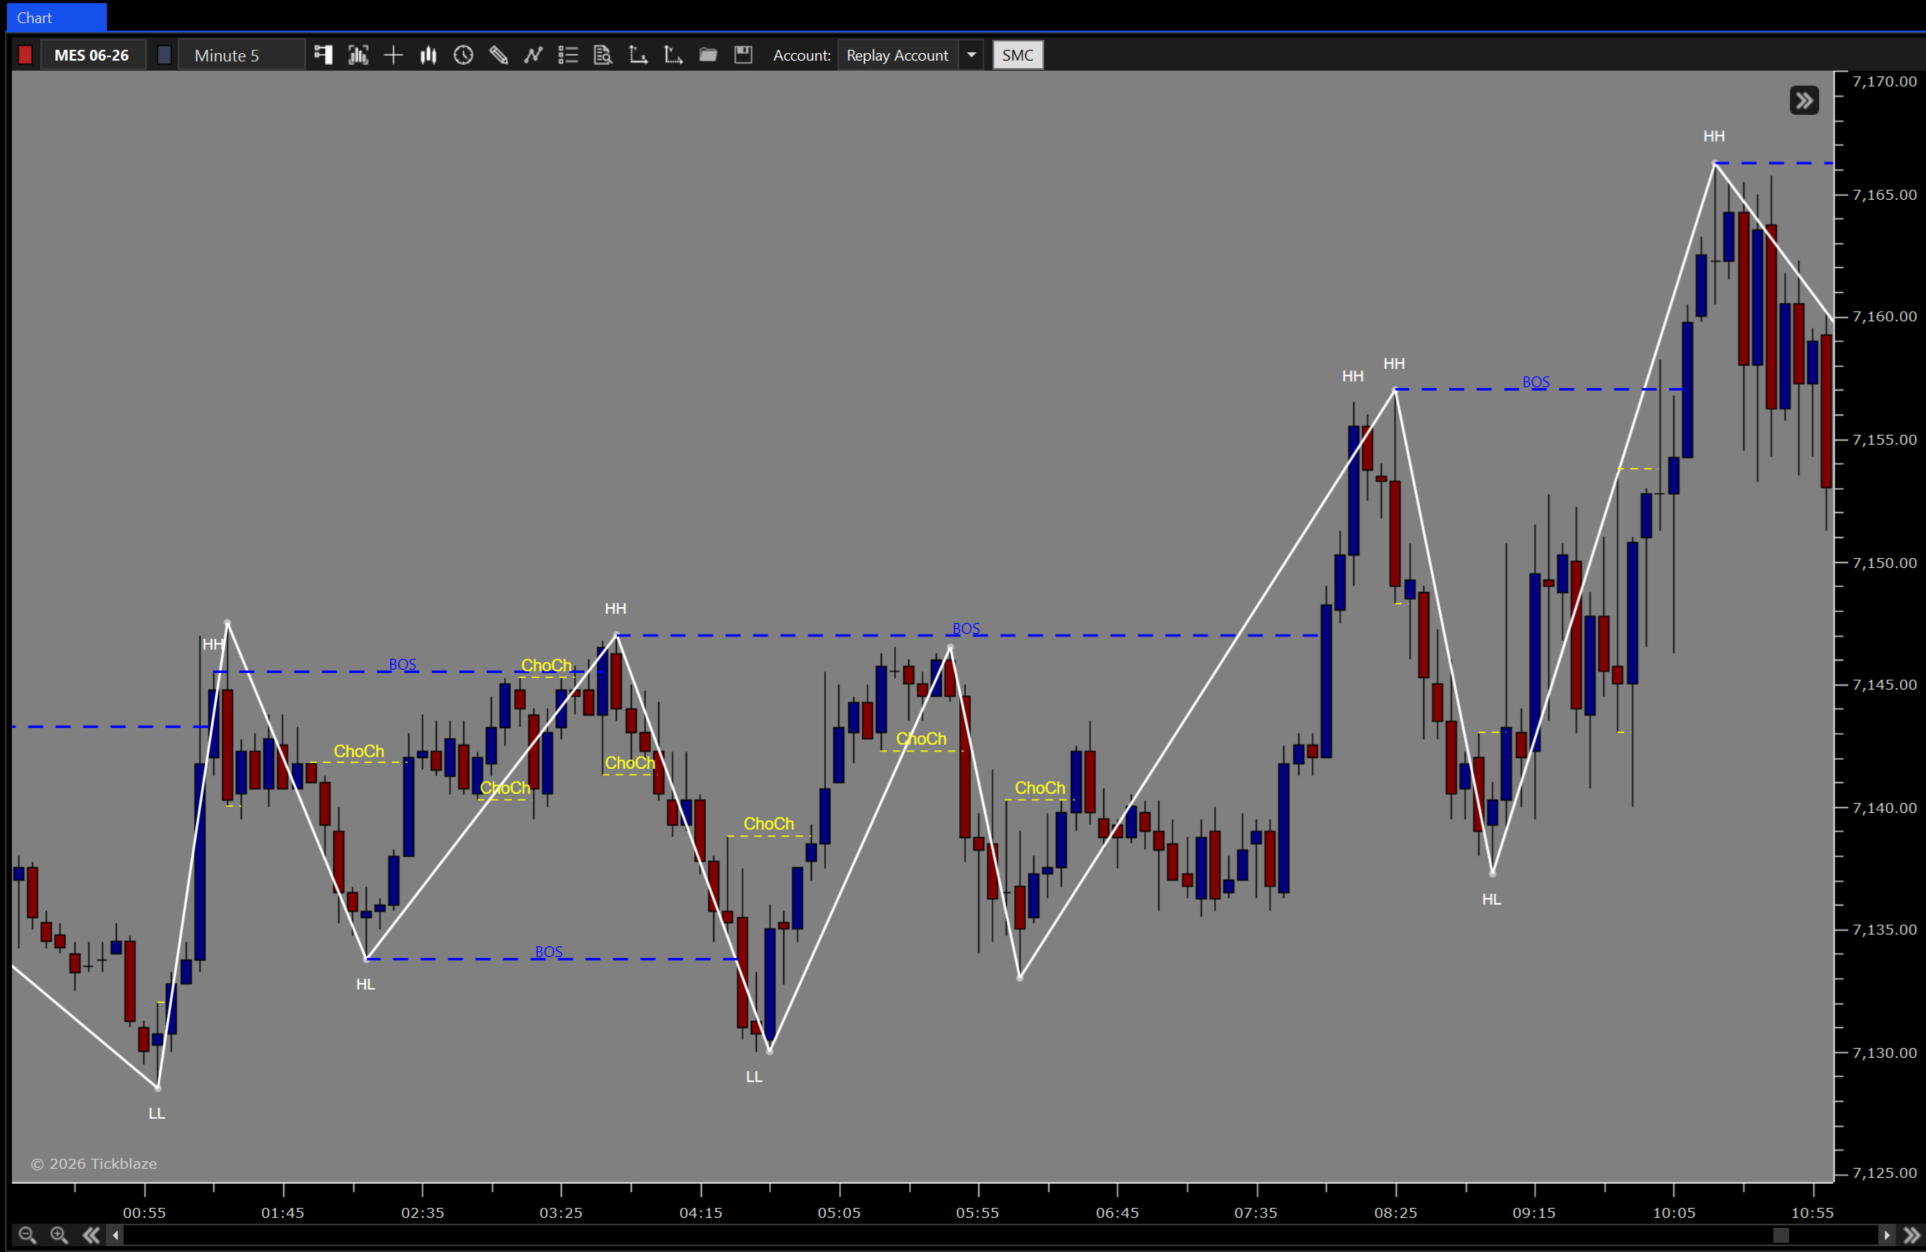Click the open folder template icon
Image resolution: width=1926 pixels, height=1252 pixels.
708,55
